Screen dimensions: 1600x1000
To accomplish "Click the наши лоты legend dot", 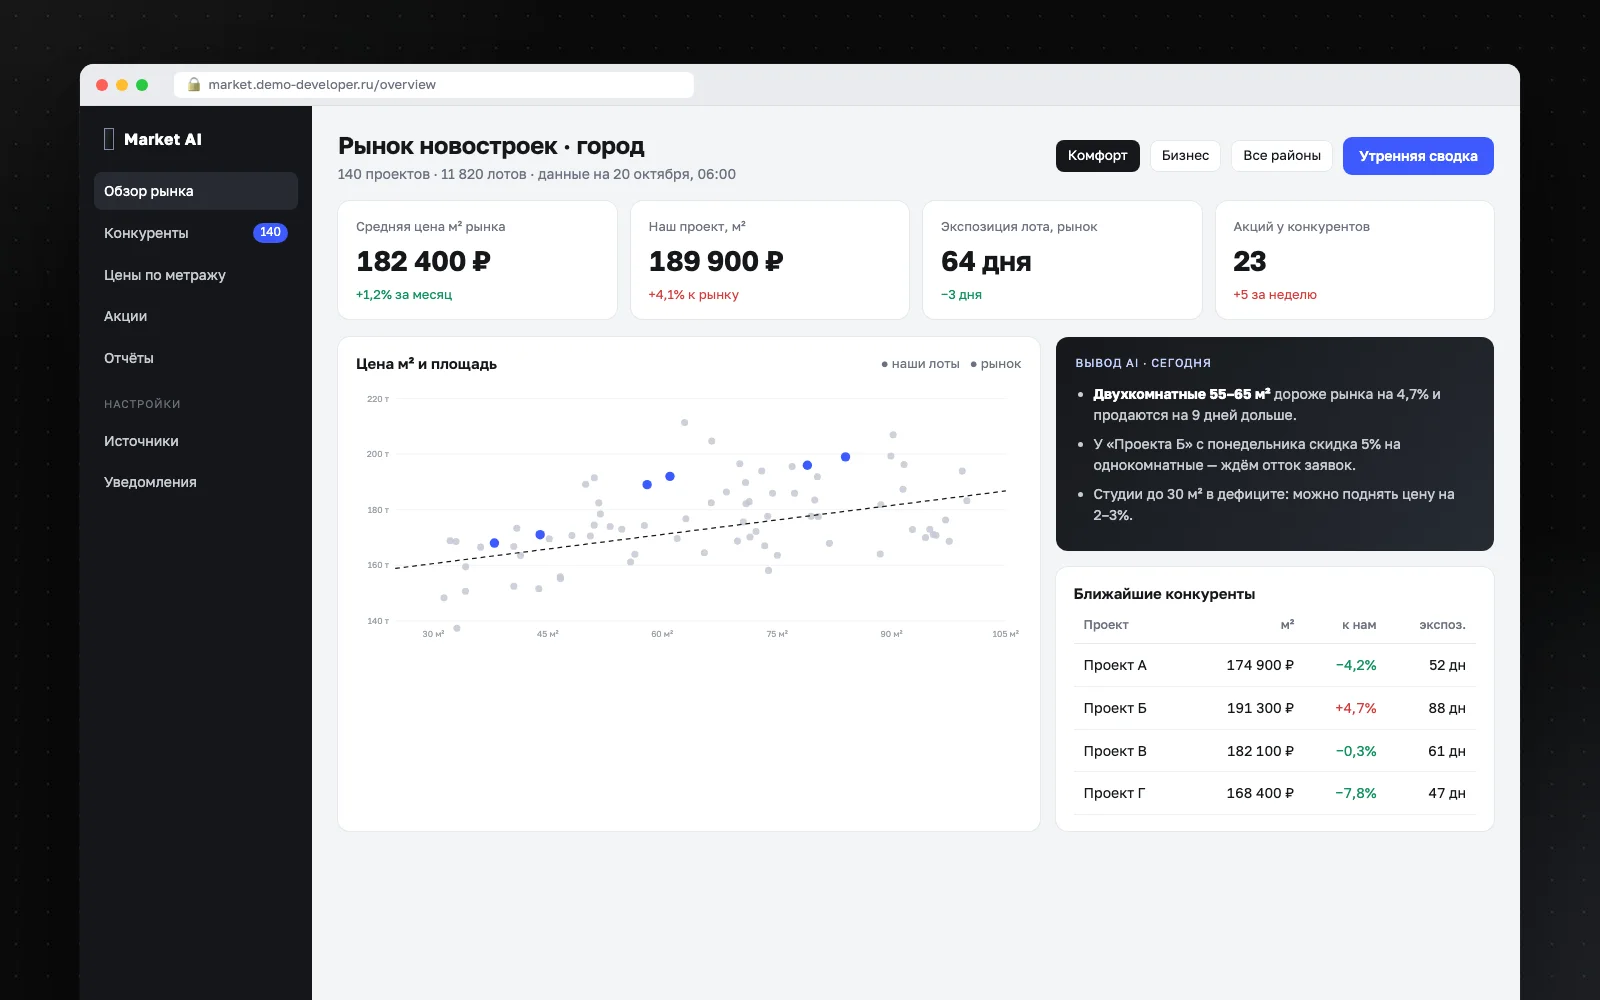I will point(884,364).
